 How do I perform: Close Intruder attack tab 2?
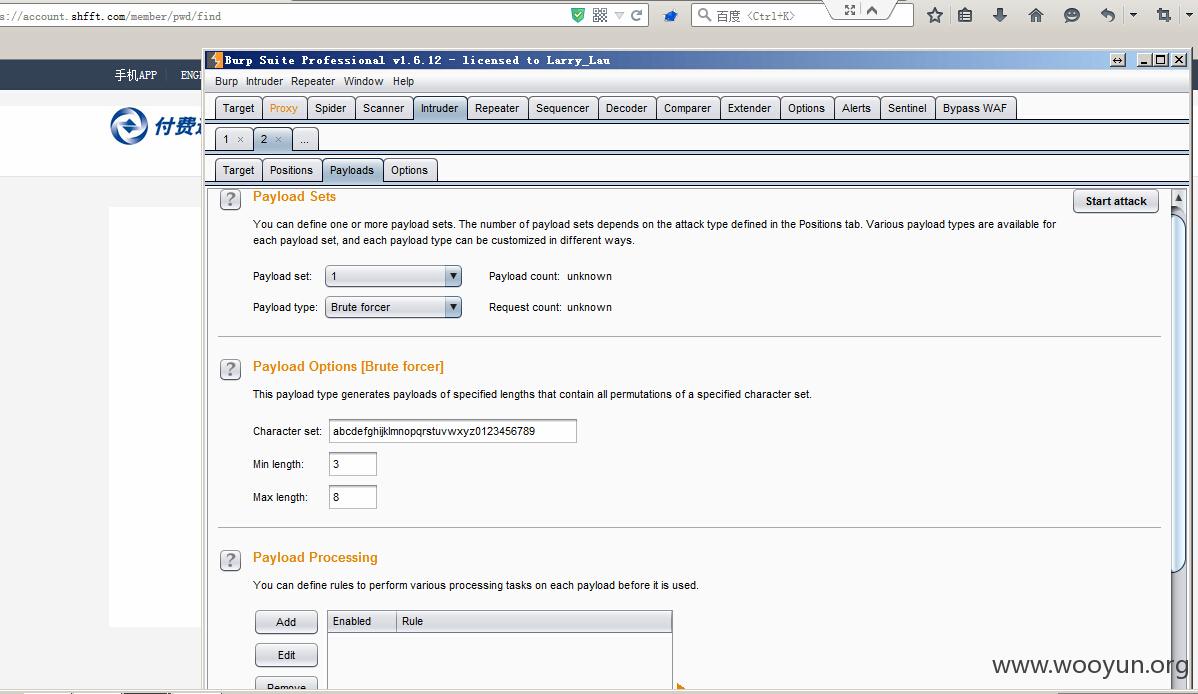(x=278, y=139)
